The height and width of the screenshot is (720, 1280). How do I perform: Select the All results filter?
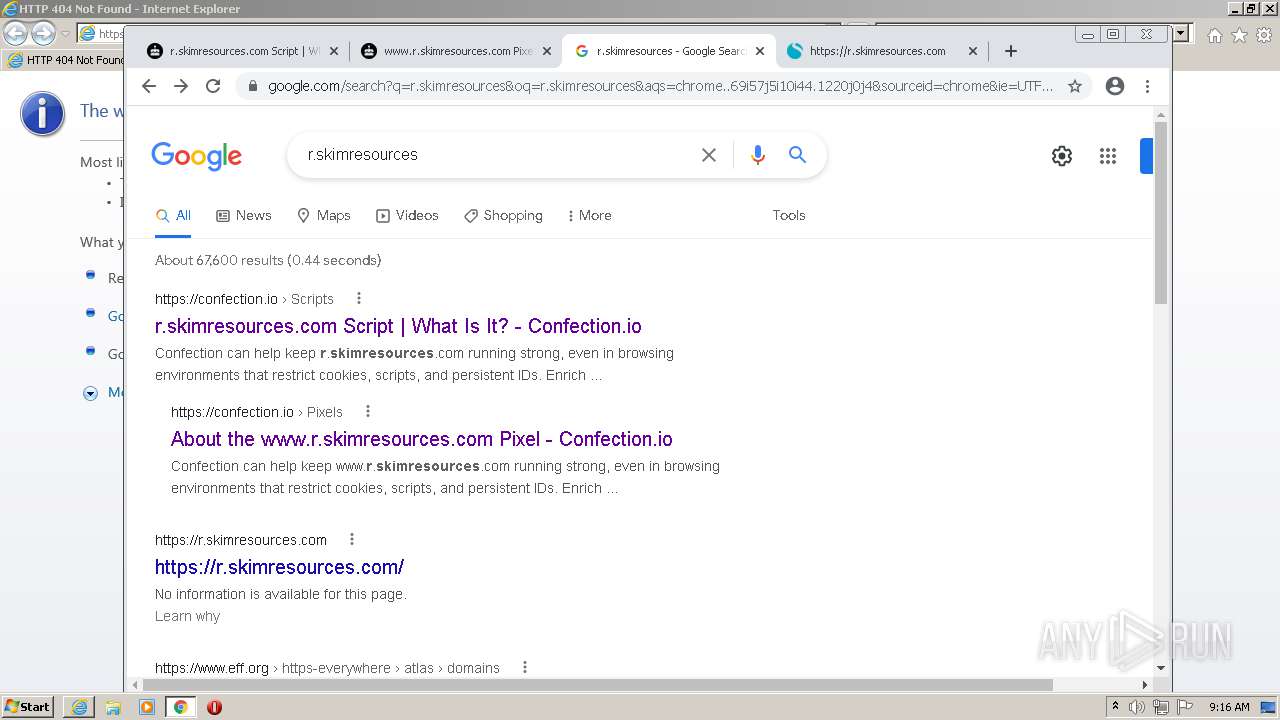pyautogui.click(x=173, y=215)
